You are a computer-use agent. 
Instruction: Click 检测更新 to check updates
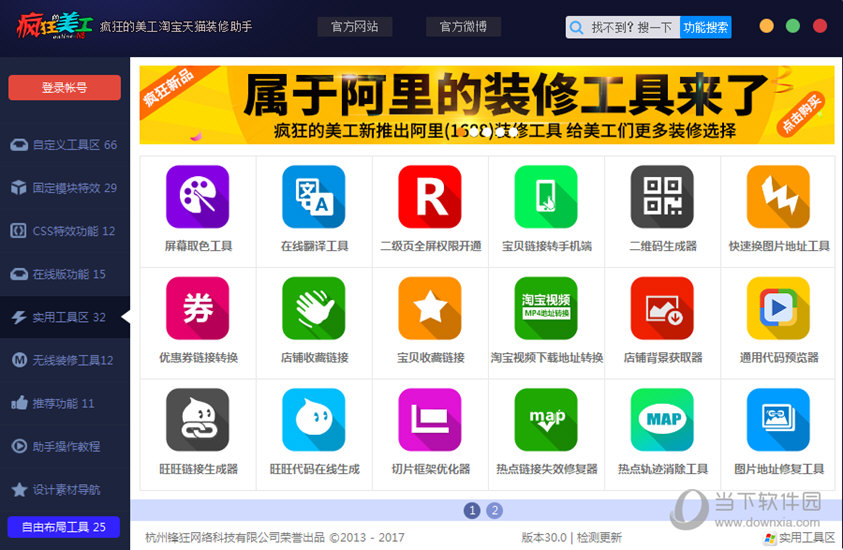point(599,538)
